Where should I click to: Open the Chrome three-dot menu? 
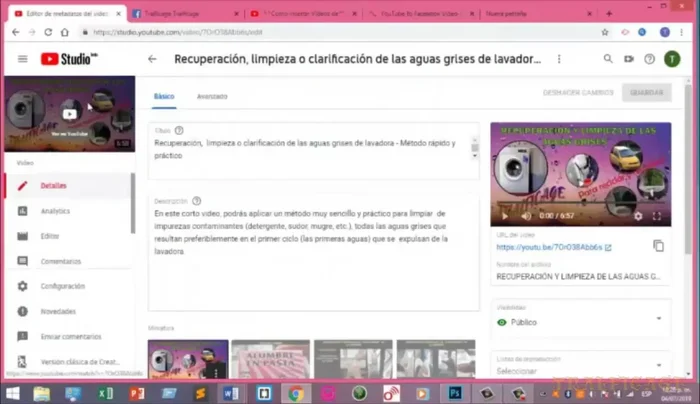point(682,32)
